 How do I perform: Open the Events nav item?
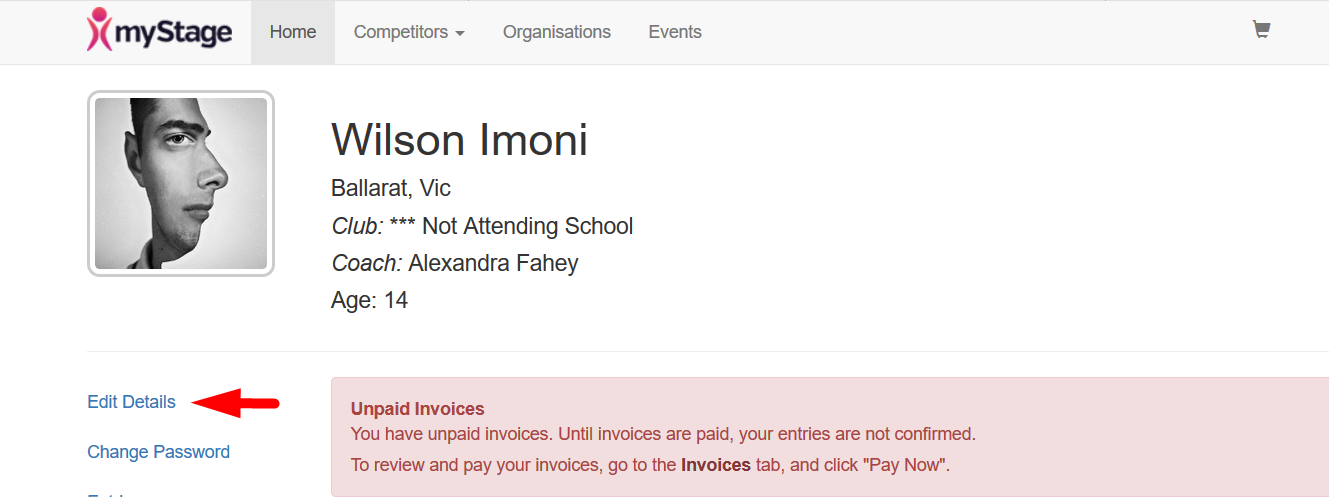(x=675, y=32)
